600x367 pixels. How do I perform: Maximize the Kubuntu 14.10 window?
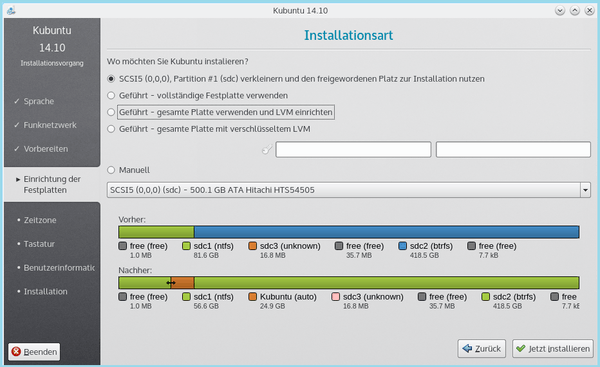point(575,10)
